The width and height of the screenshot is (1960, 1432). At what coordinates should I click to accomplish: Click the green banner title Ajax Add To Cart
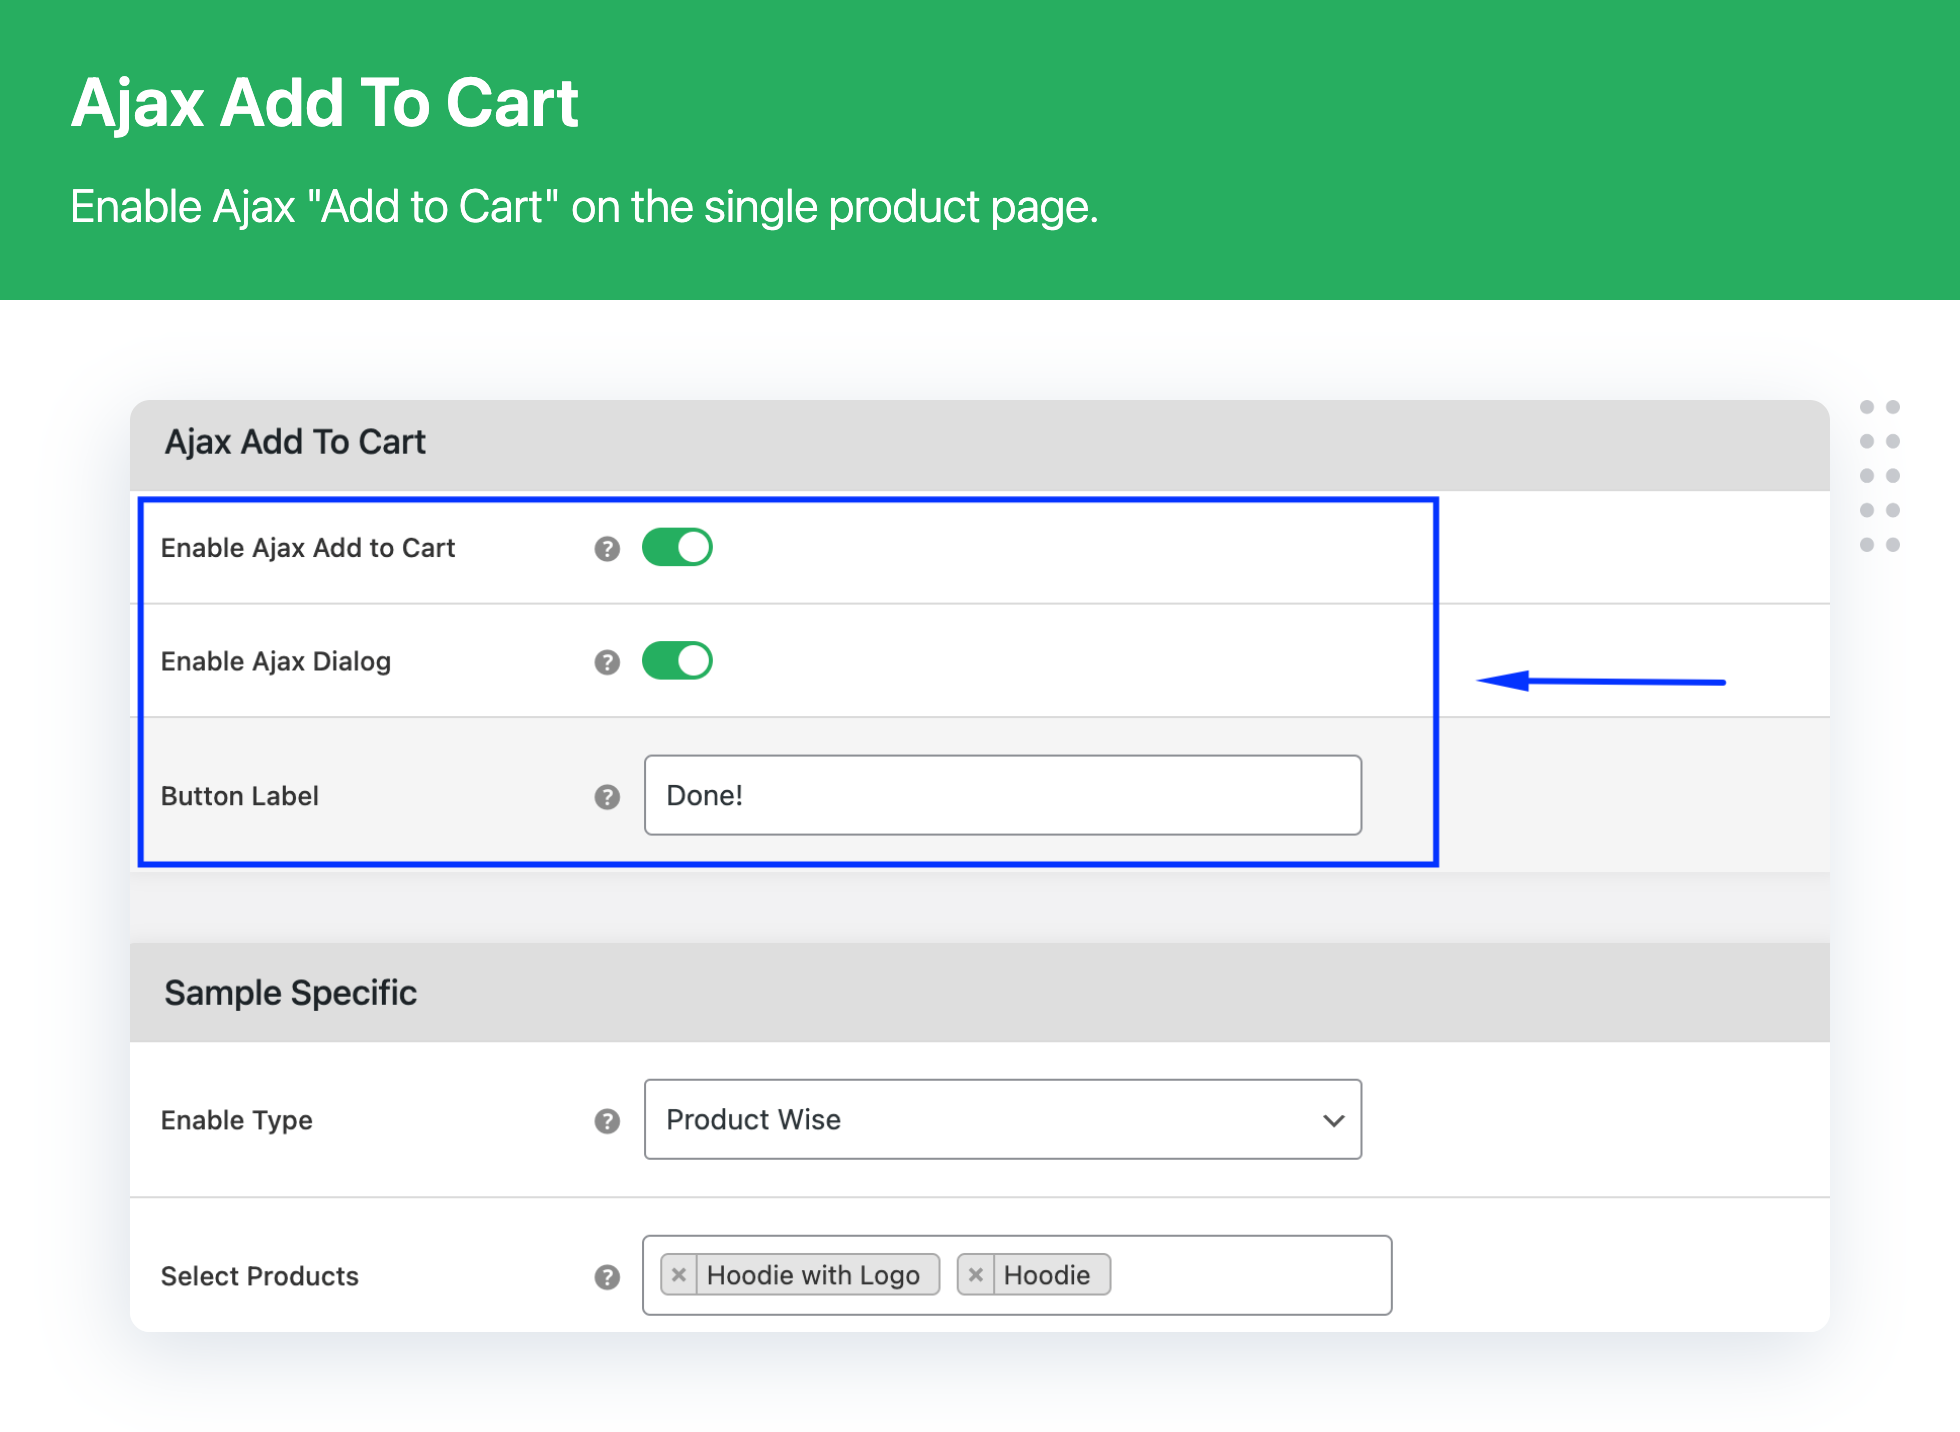[325, 103]
